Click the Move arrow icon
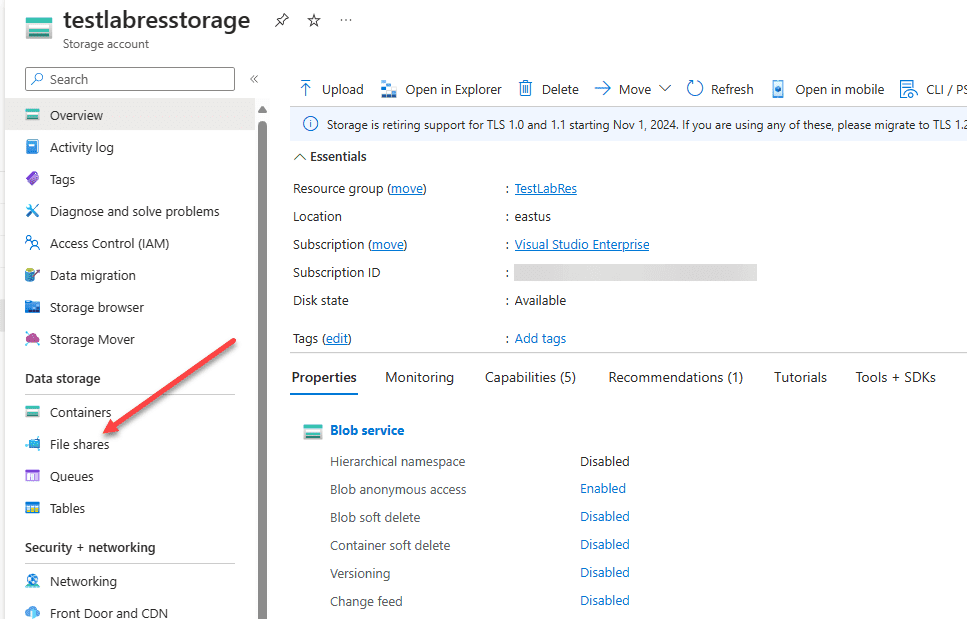The image size is (967, 619). pyautogui.click(x=603, y=89)
